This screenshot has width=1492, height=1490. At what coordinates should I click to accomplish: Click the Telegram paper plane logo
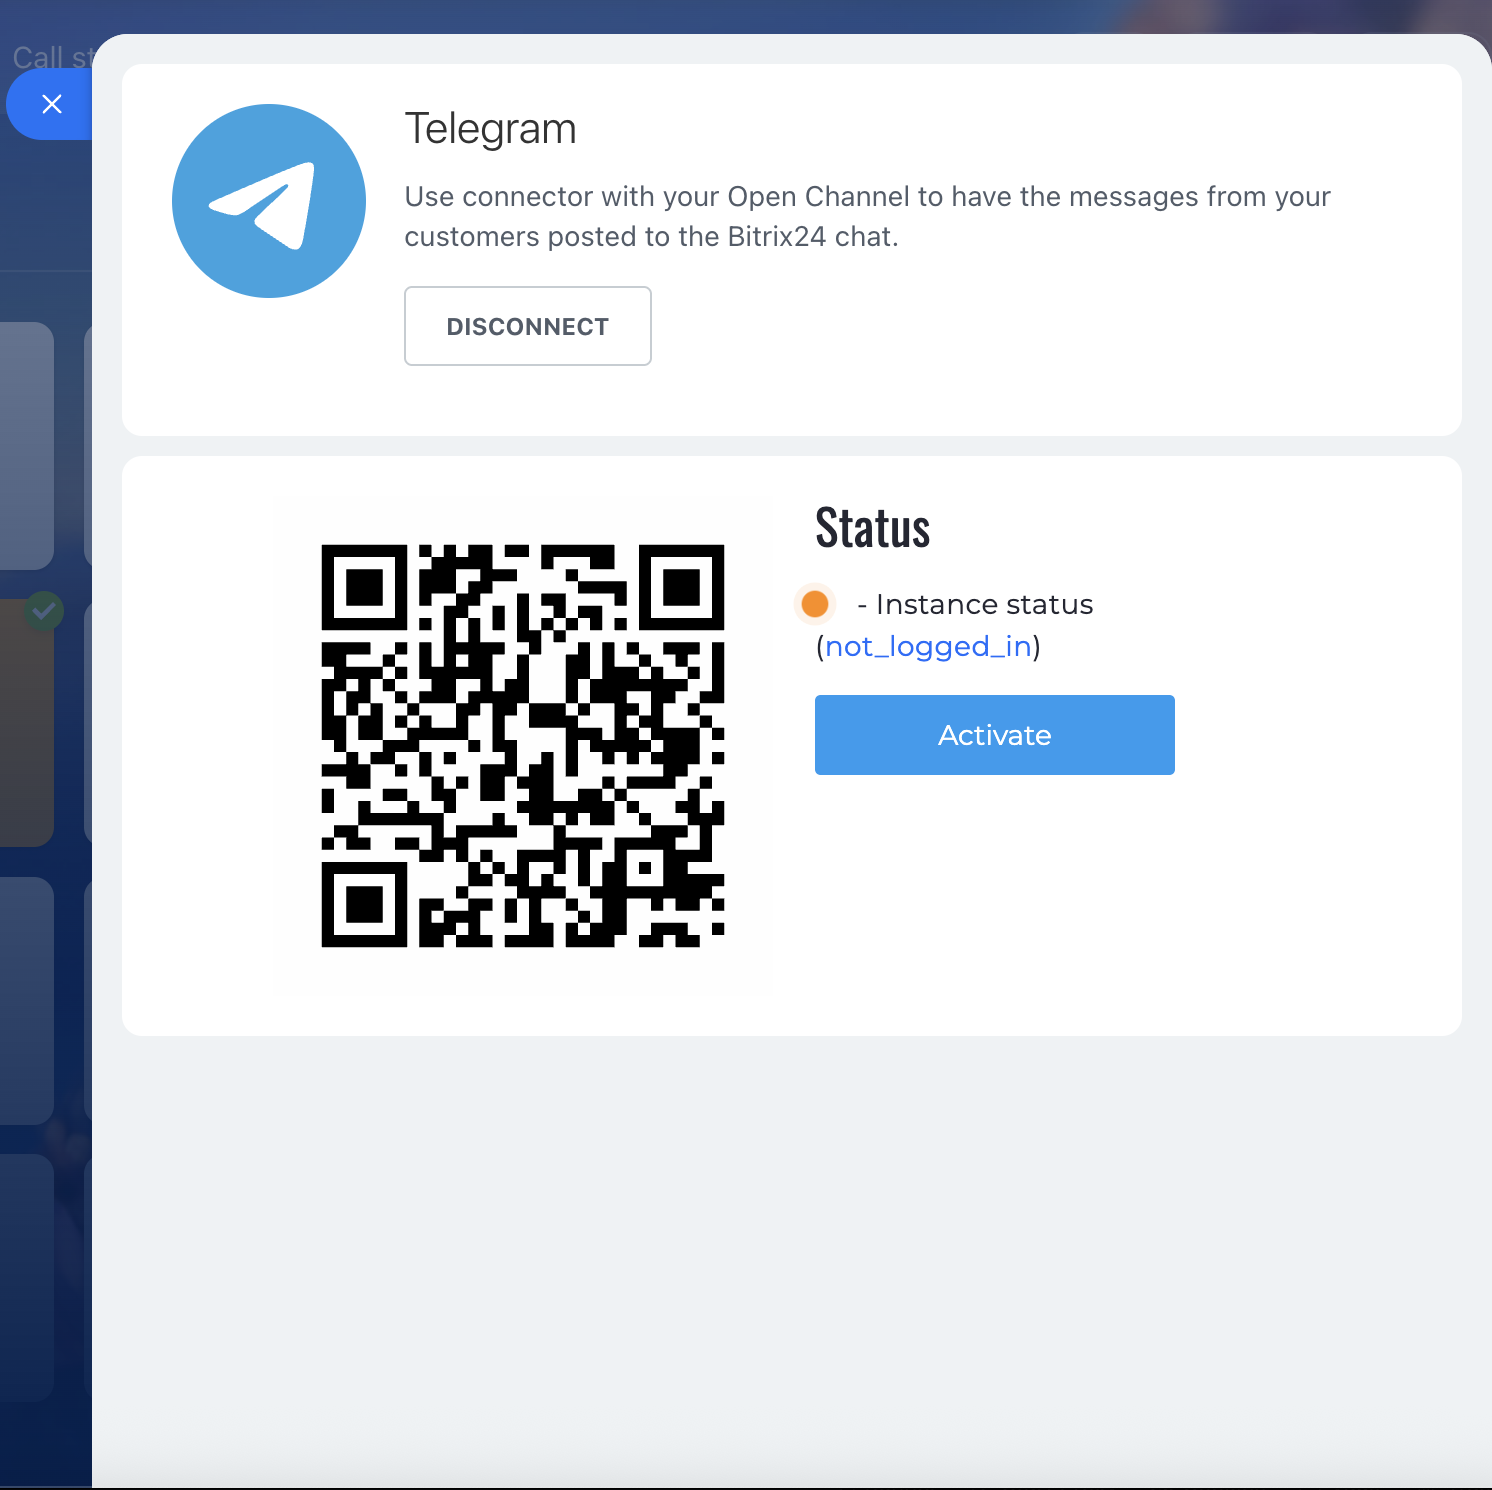(x=268, y=201)
